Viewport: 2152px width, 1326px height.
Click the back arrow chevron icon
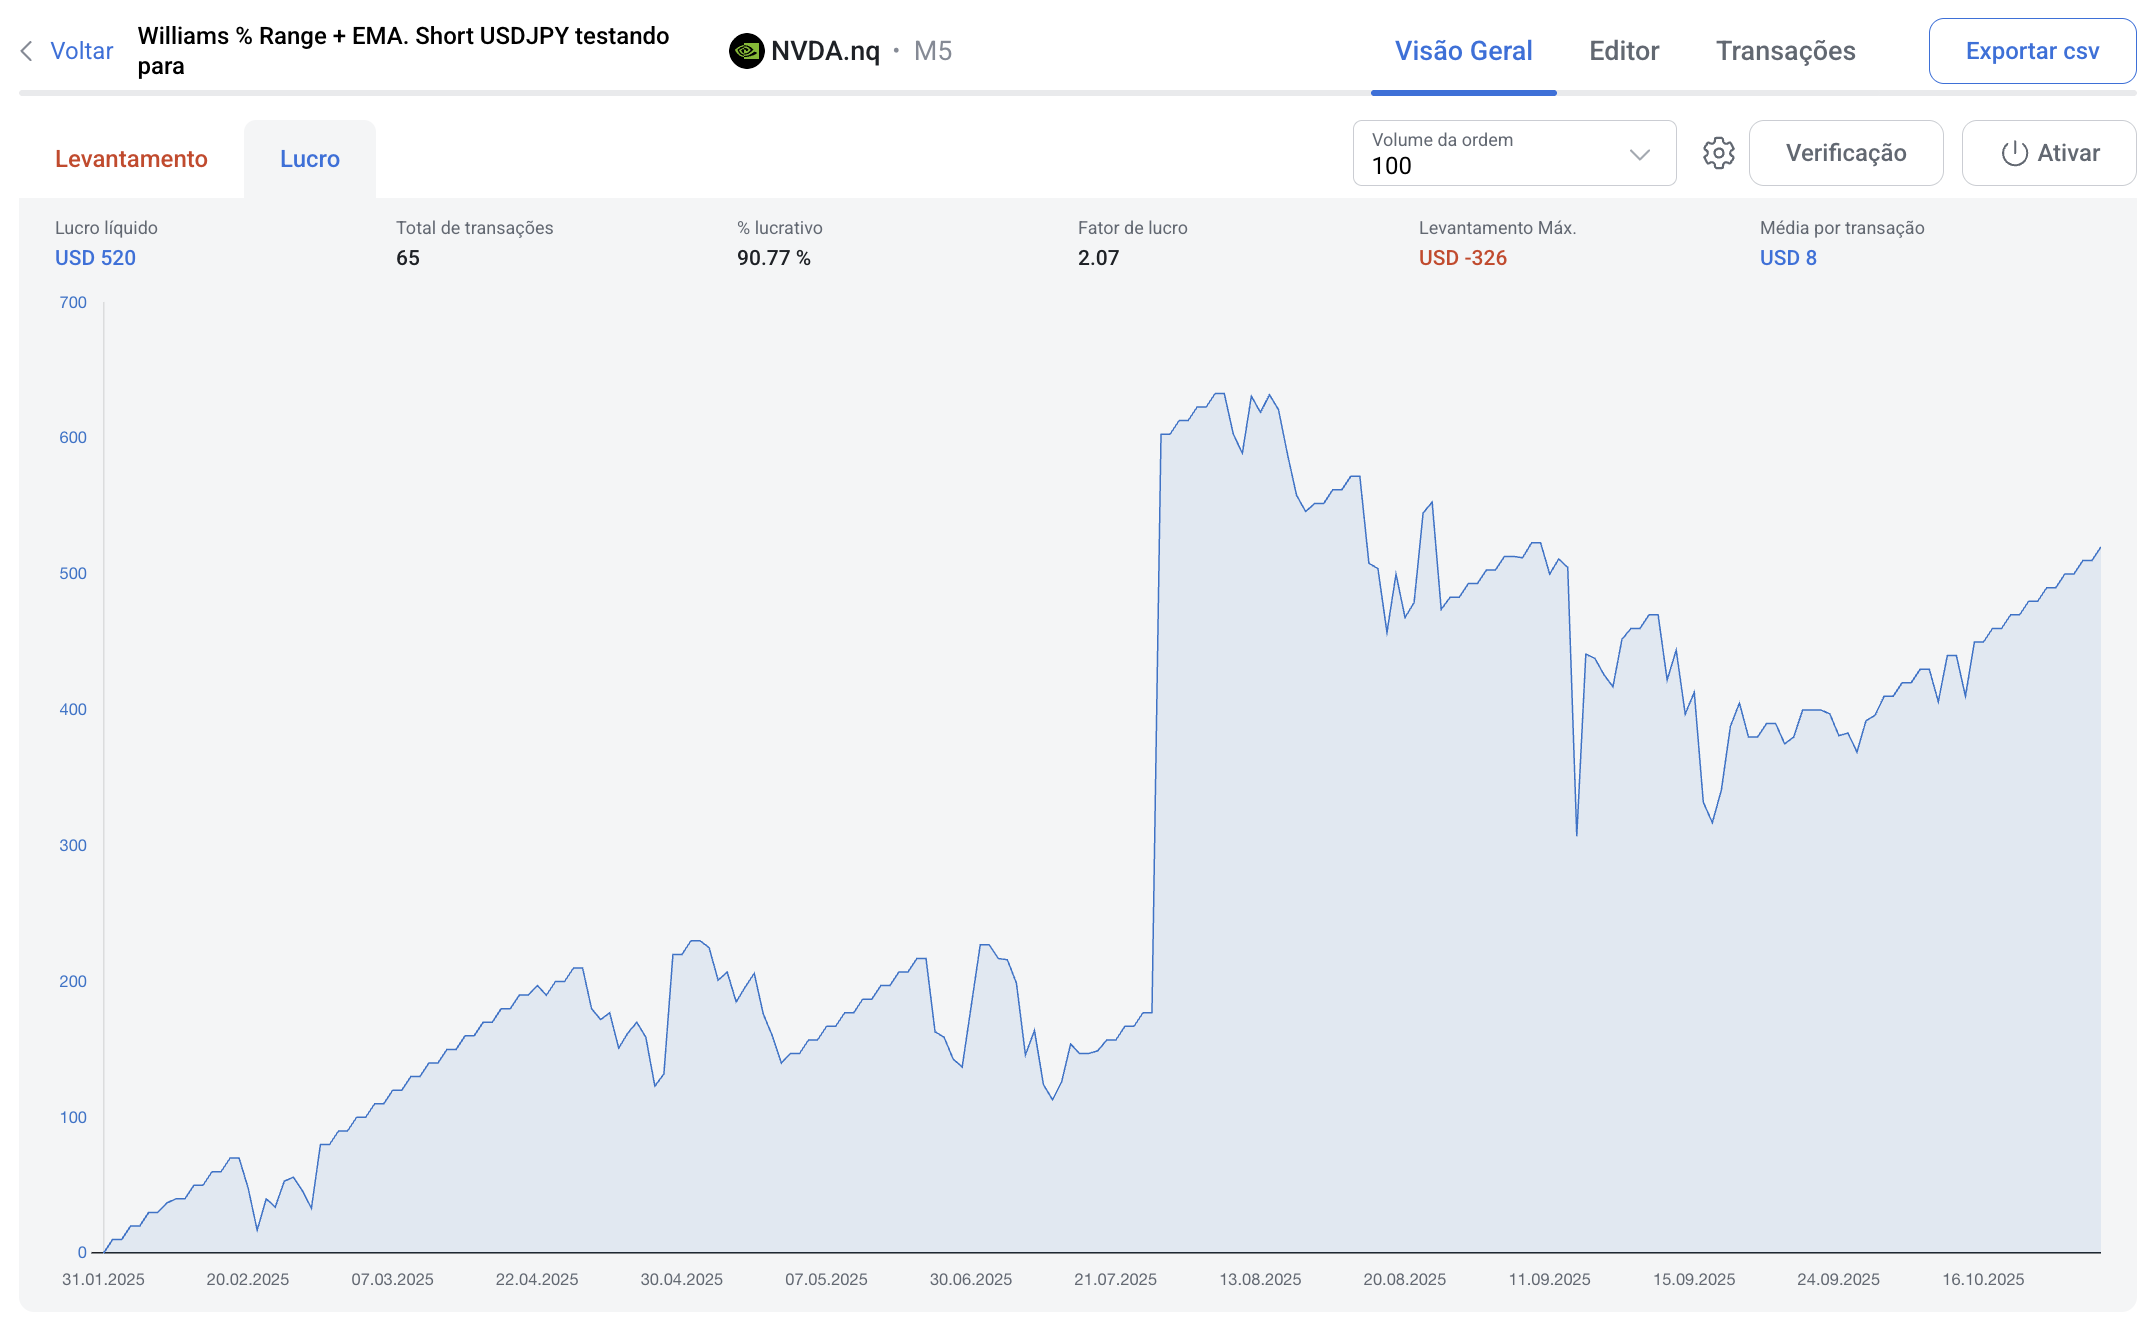pos(27,51)
